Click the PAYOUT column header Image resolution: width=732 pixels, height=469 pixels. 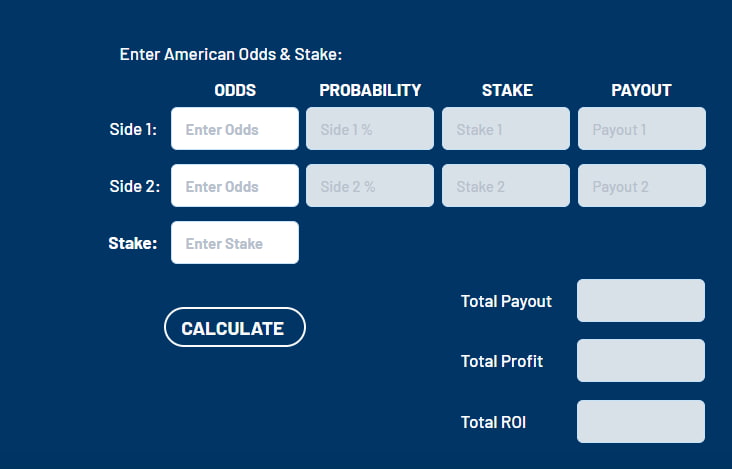click(x=641, y=90)
